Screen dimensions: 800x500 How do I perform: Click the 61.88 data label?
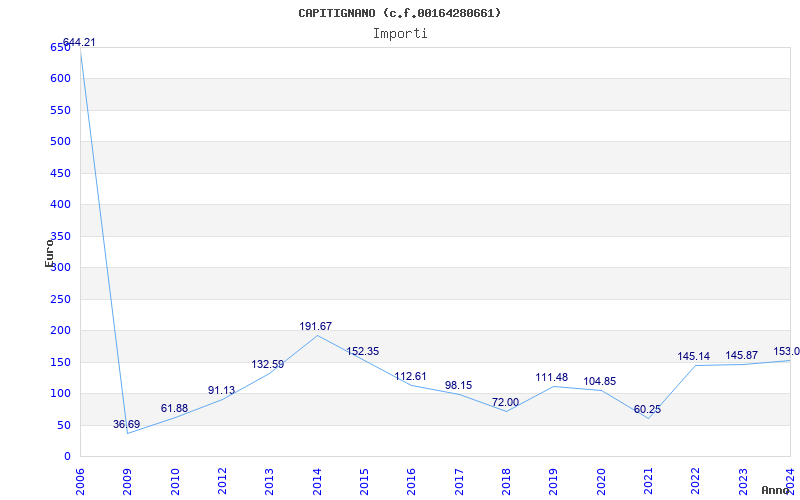click(x=174, y=408)
